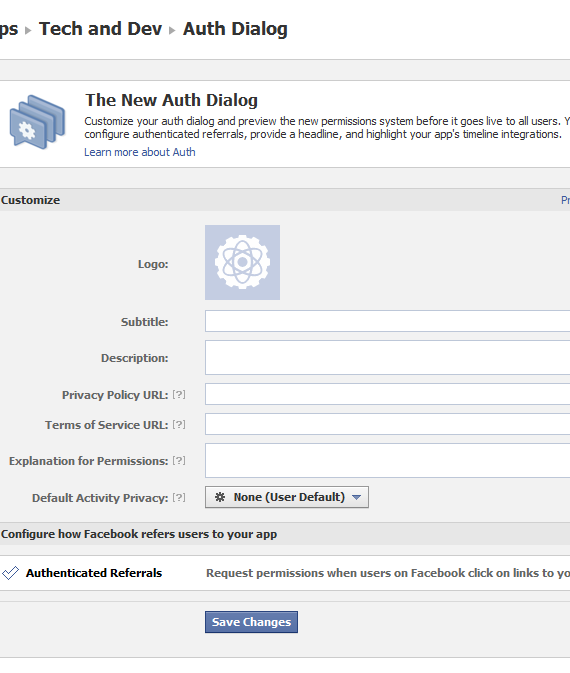Screen dimensions: 570x673
Task: Focus the Privacy Policy URL field
Action: click(388, 394)
